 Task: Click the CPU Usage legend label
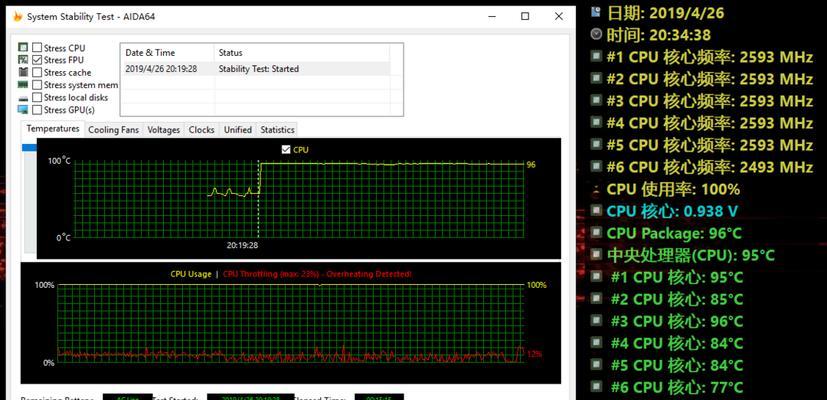[x=190, y=274]
